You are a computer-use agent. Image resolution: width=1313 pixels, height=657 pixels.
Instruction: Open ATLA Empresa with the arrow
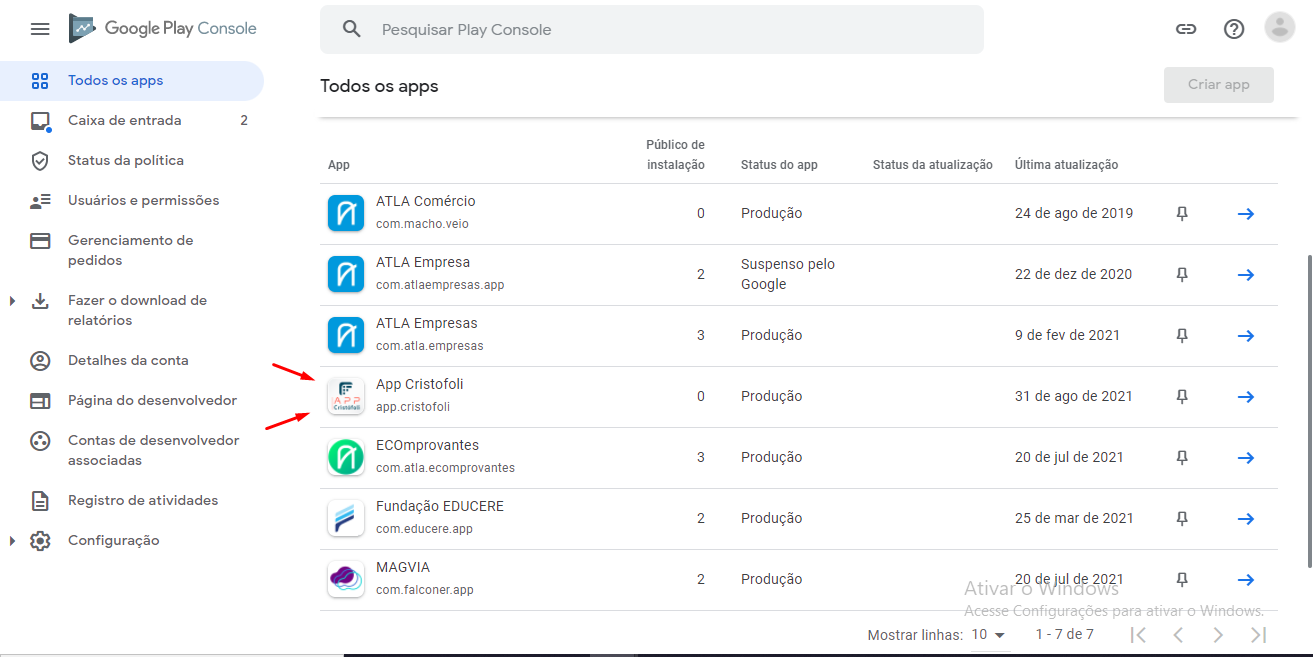(1246, 274)
